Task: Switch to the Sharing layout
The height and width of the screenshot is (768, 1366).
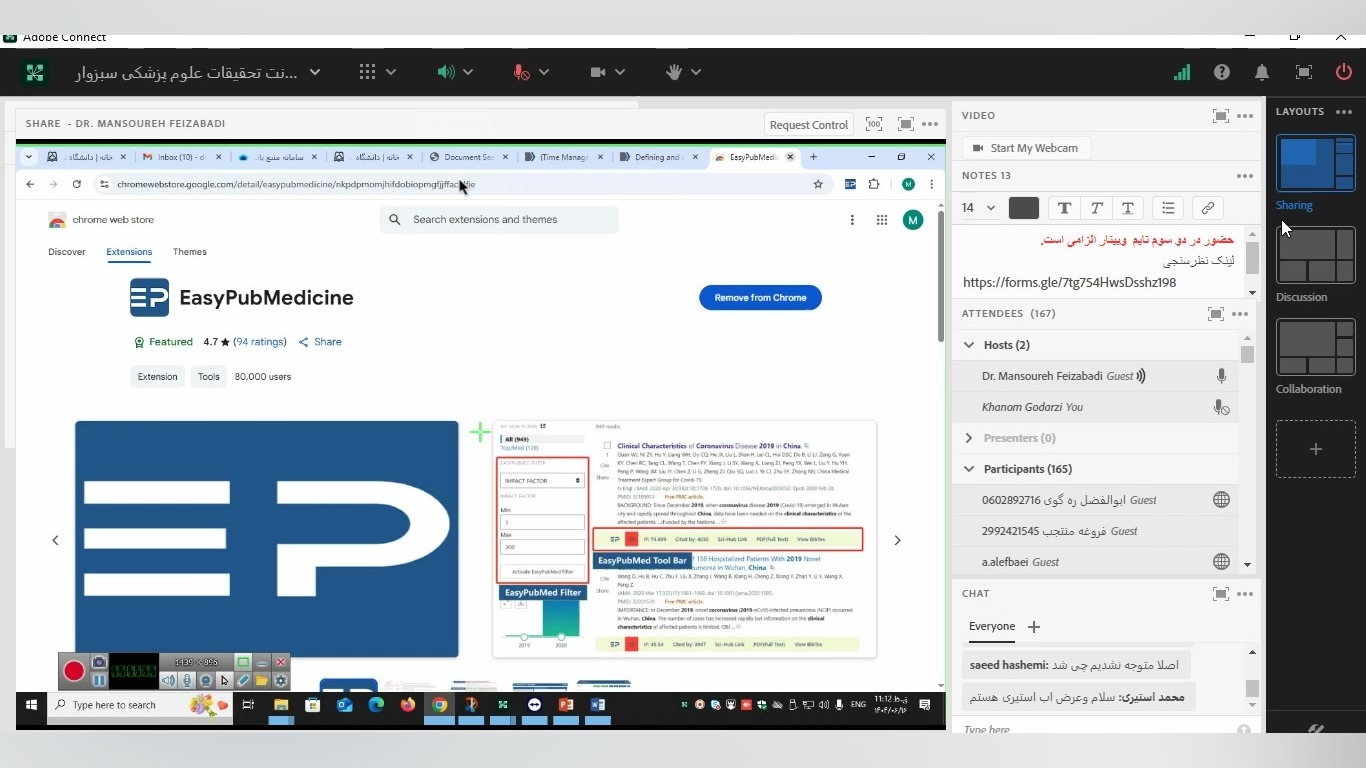Action: [1315, 163]
